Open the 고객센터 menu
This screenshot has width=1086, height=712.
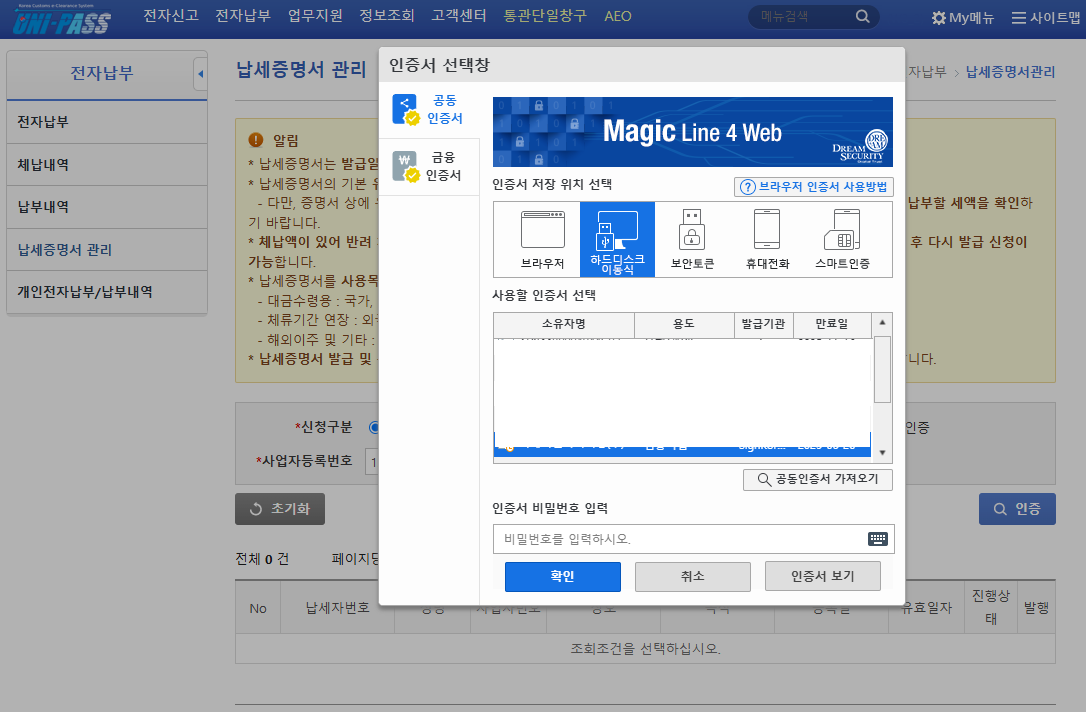(459, 16)
